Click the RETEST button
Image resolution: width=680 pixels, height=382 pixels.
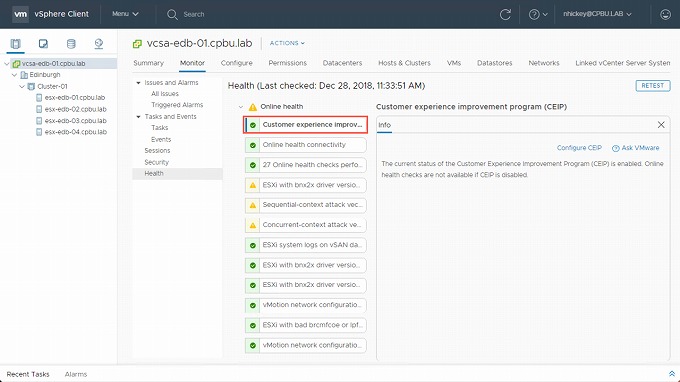point(653,85)
